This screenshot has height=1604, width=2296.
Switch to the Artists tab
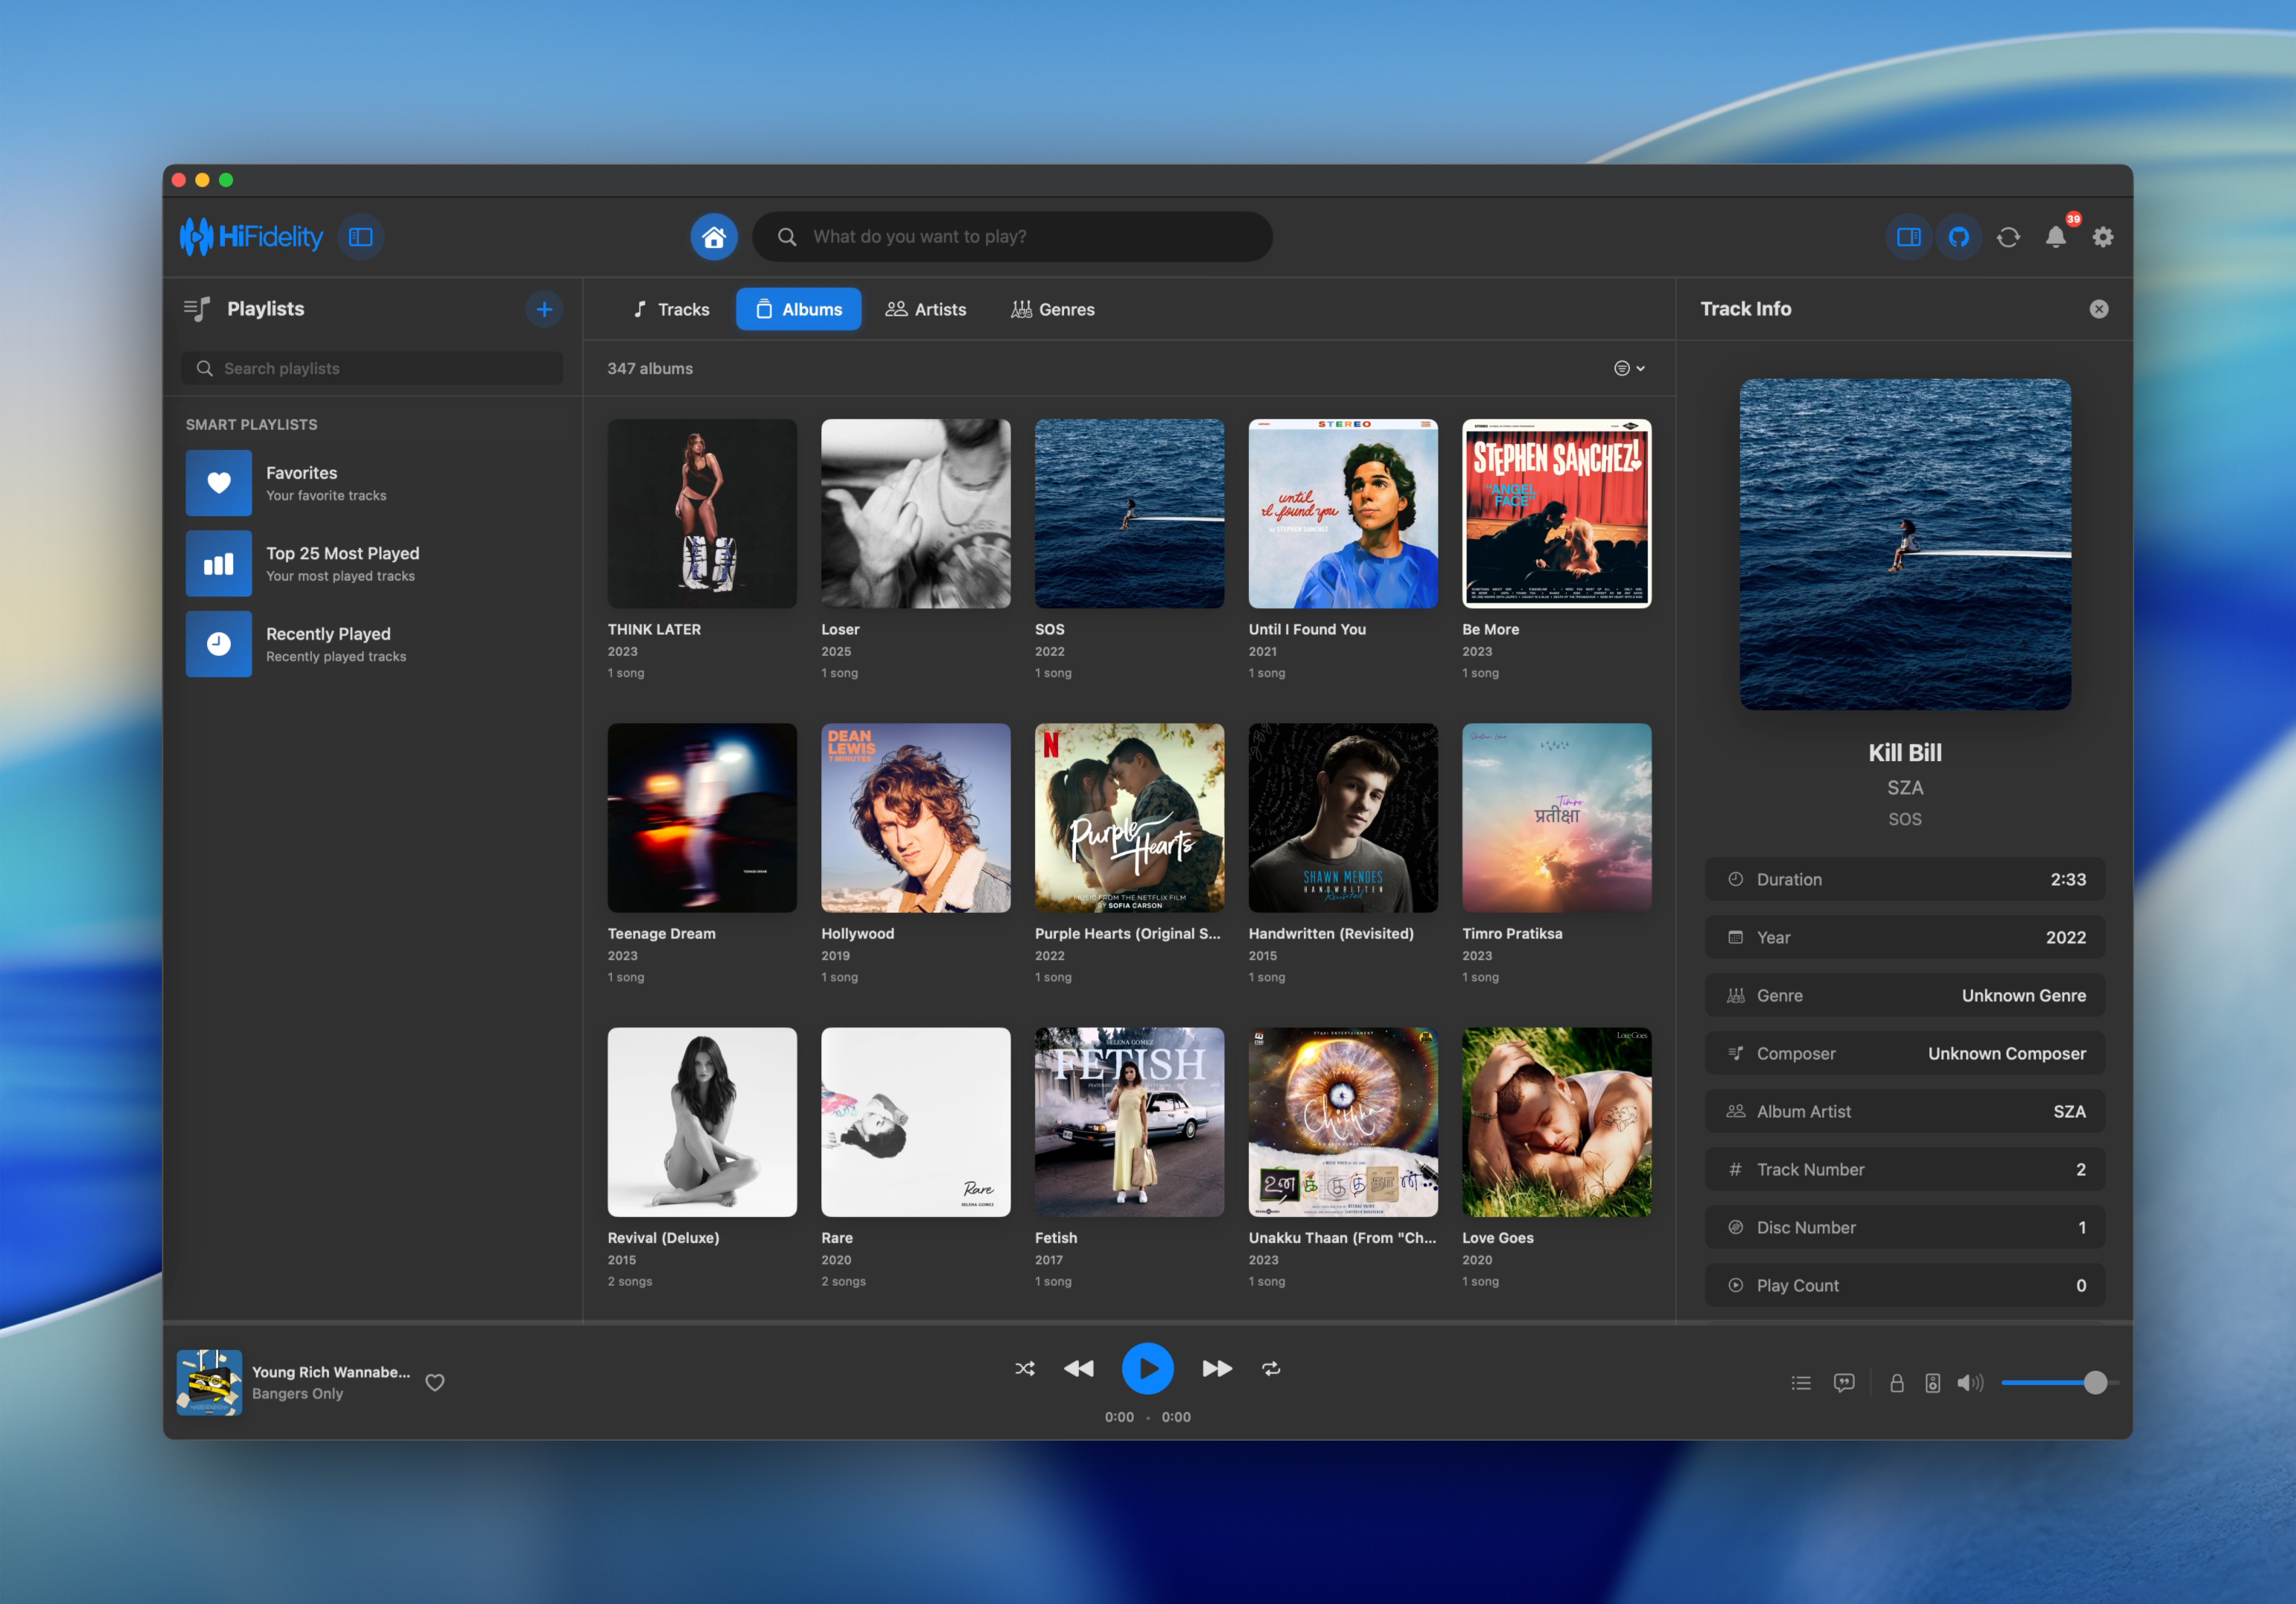926,309
